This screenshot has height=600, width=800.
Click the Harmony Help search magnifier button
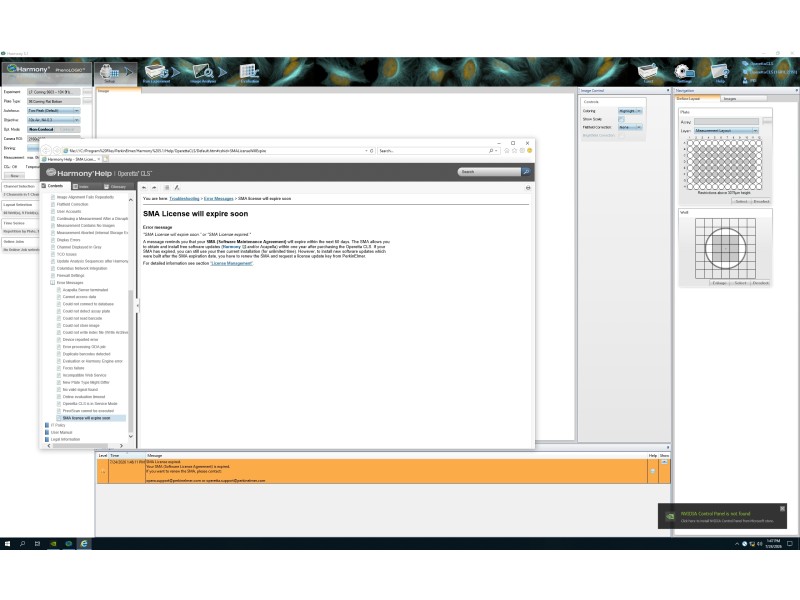pyautogui.click(x=526, y=172)
